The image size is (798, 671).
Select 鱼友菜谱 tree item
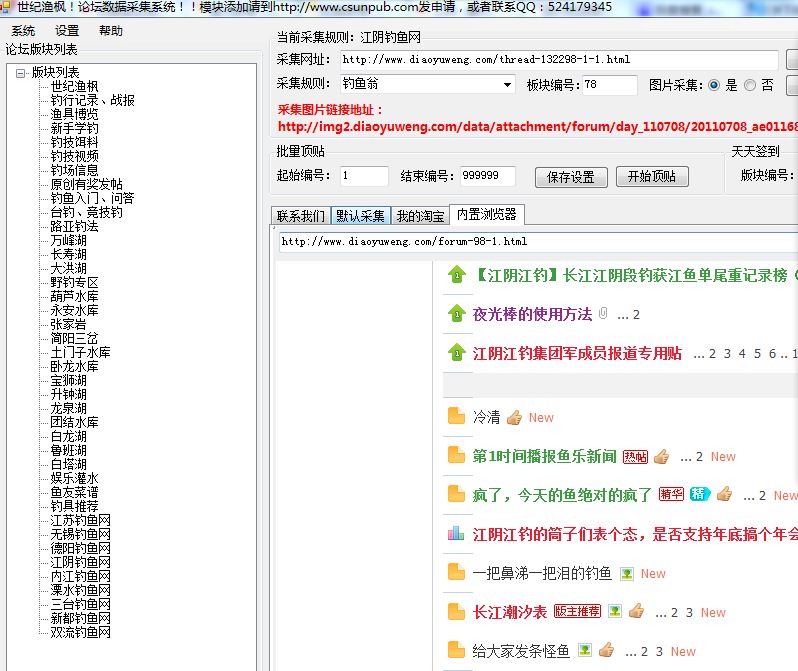74,492
